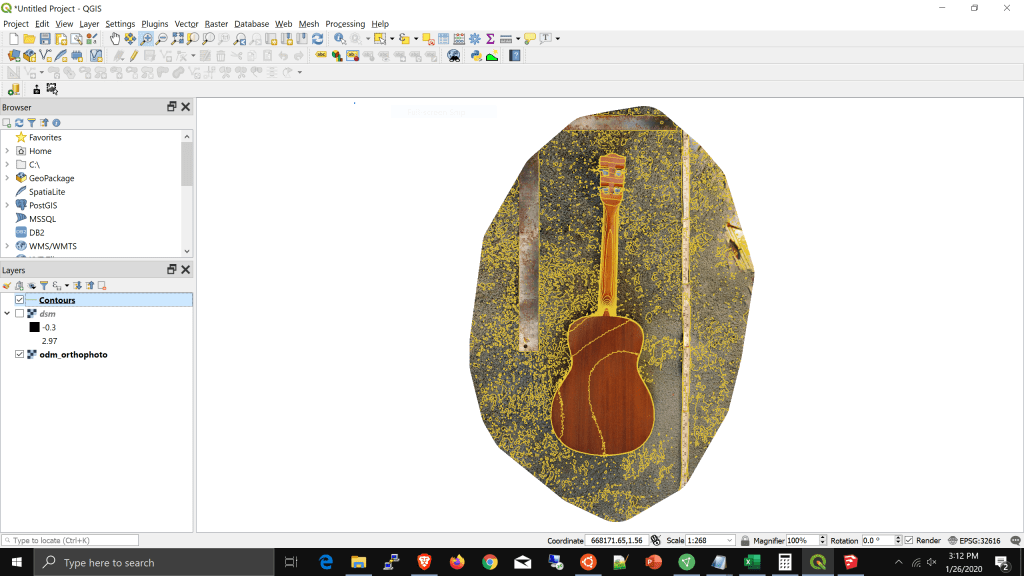Enable the dsm layer checkbox
Screen dimensions: 1024x576
pos(19,314)
